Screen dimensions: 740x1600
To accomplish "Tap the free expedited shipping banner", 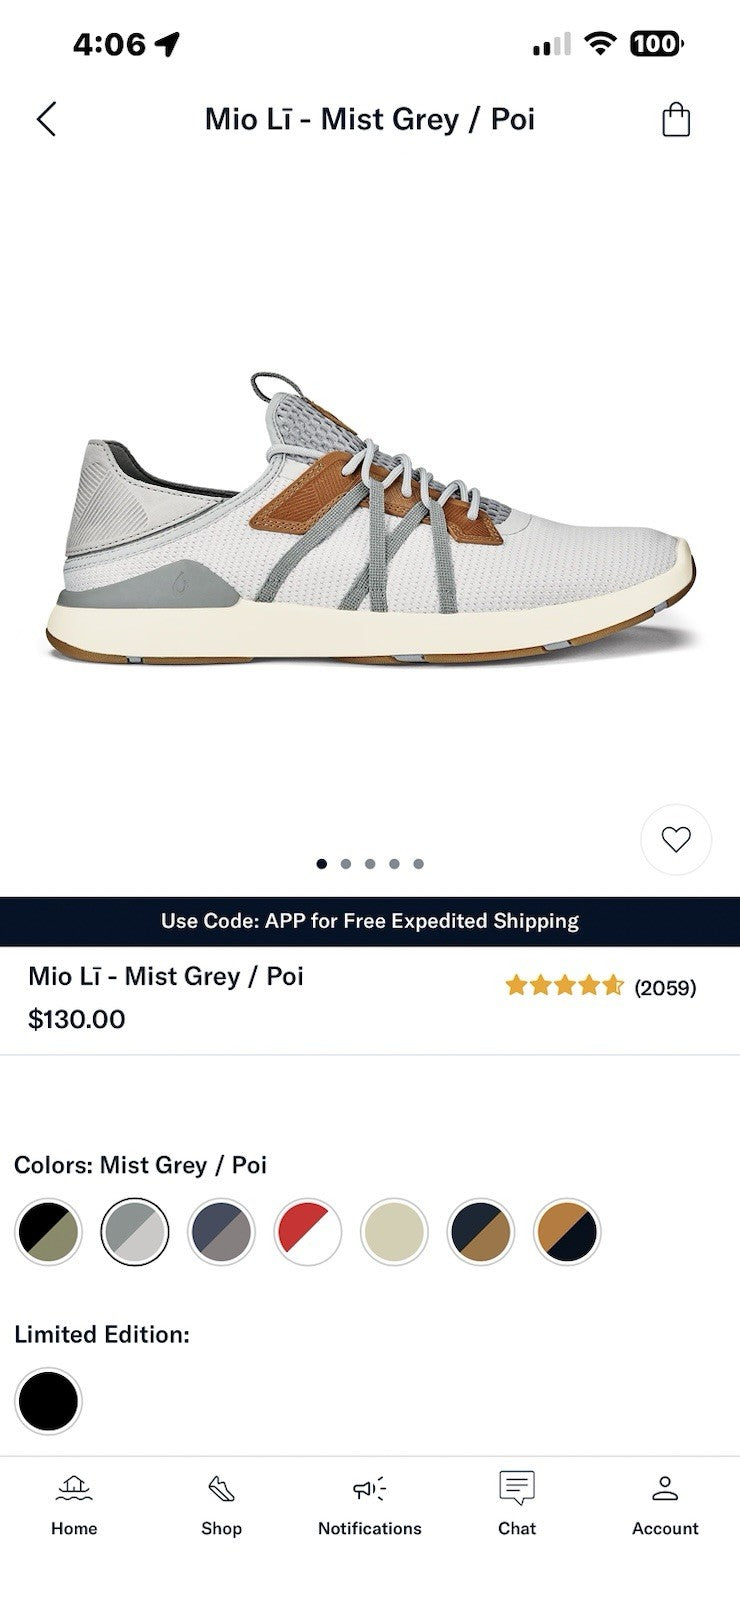I will point(370,921).
